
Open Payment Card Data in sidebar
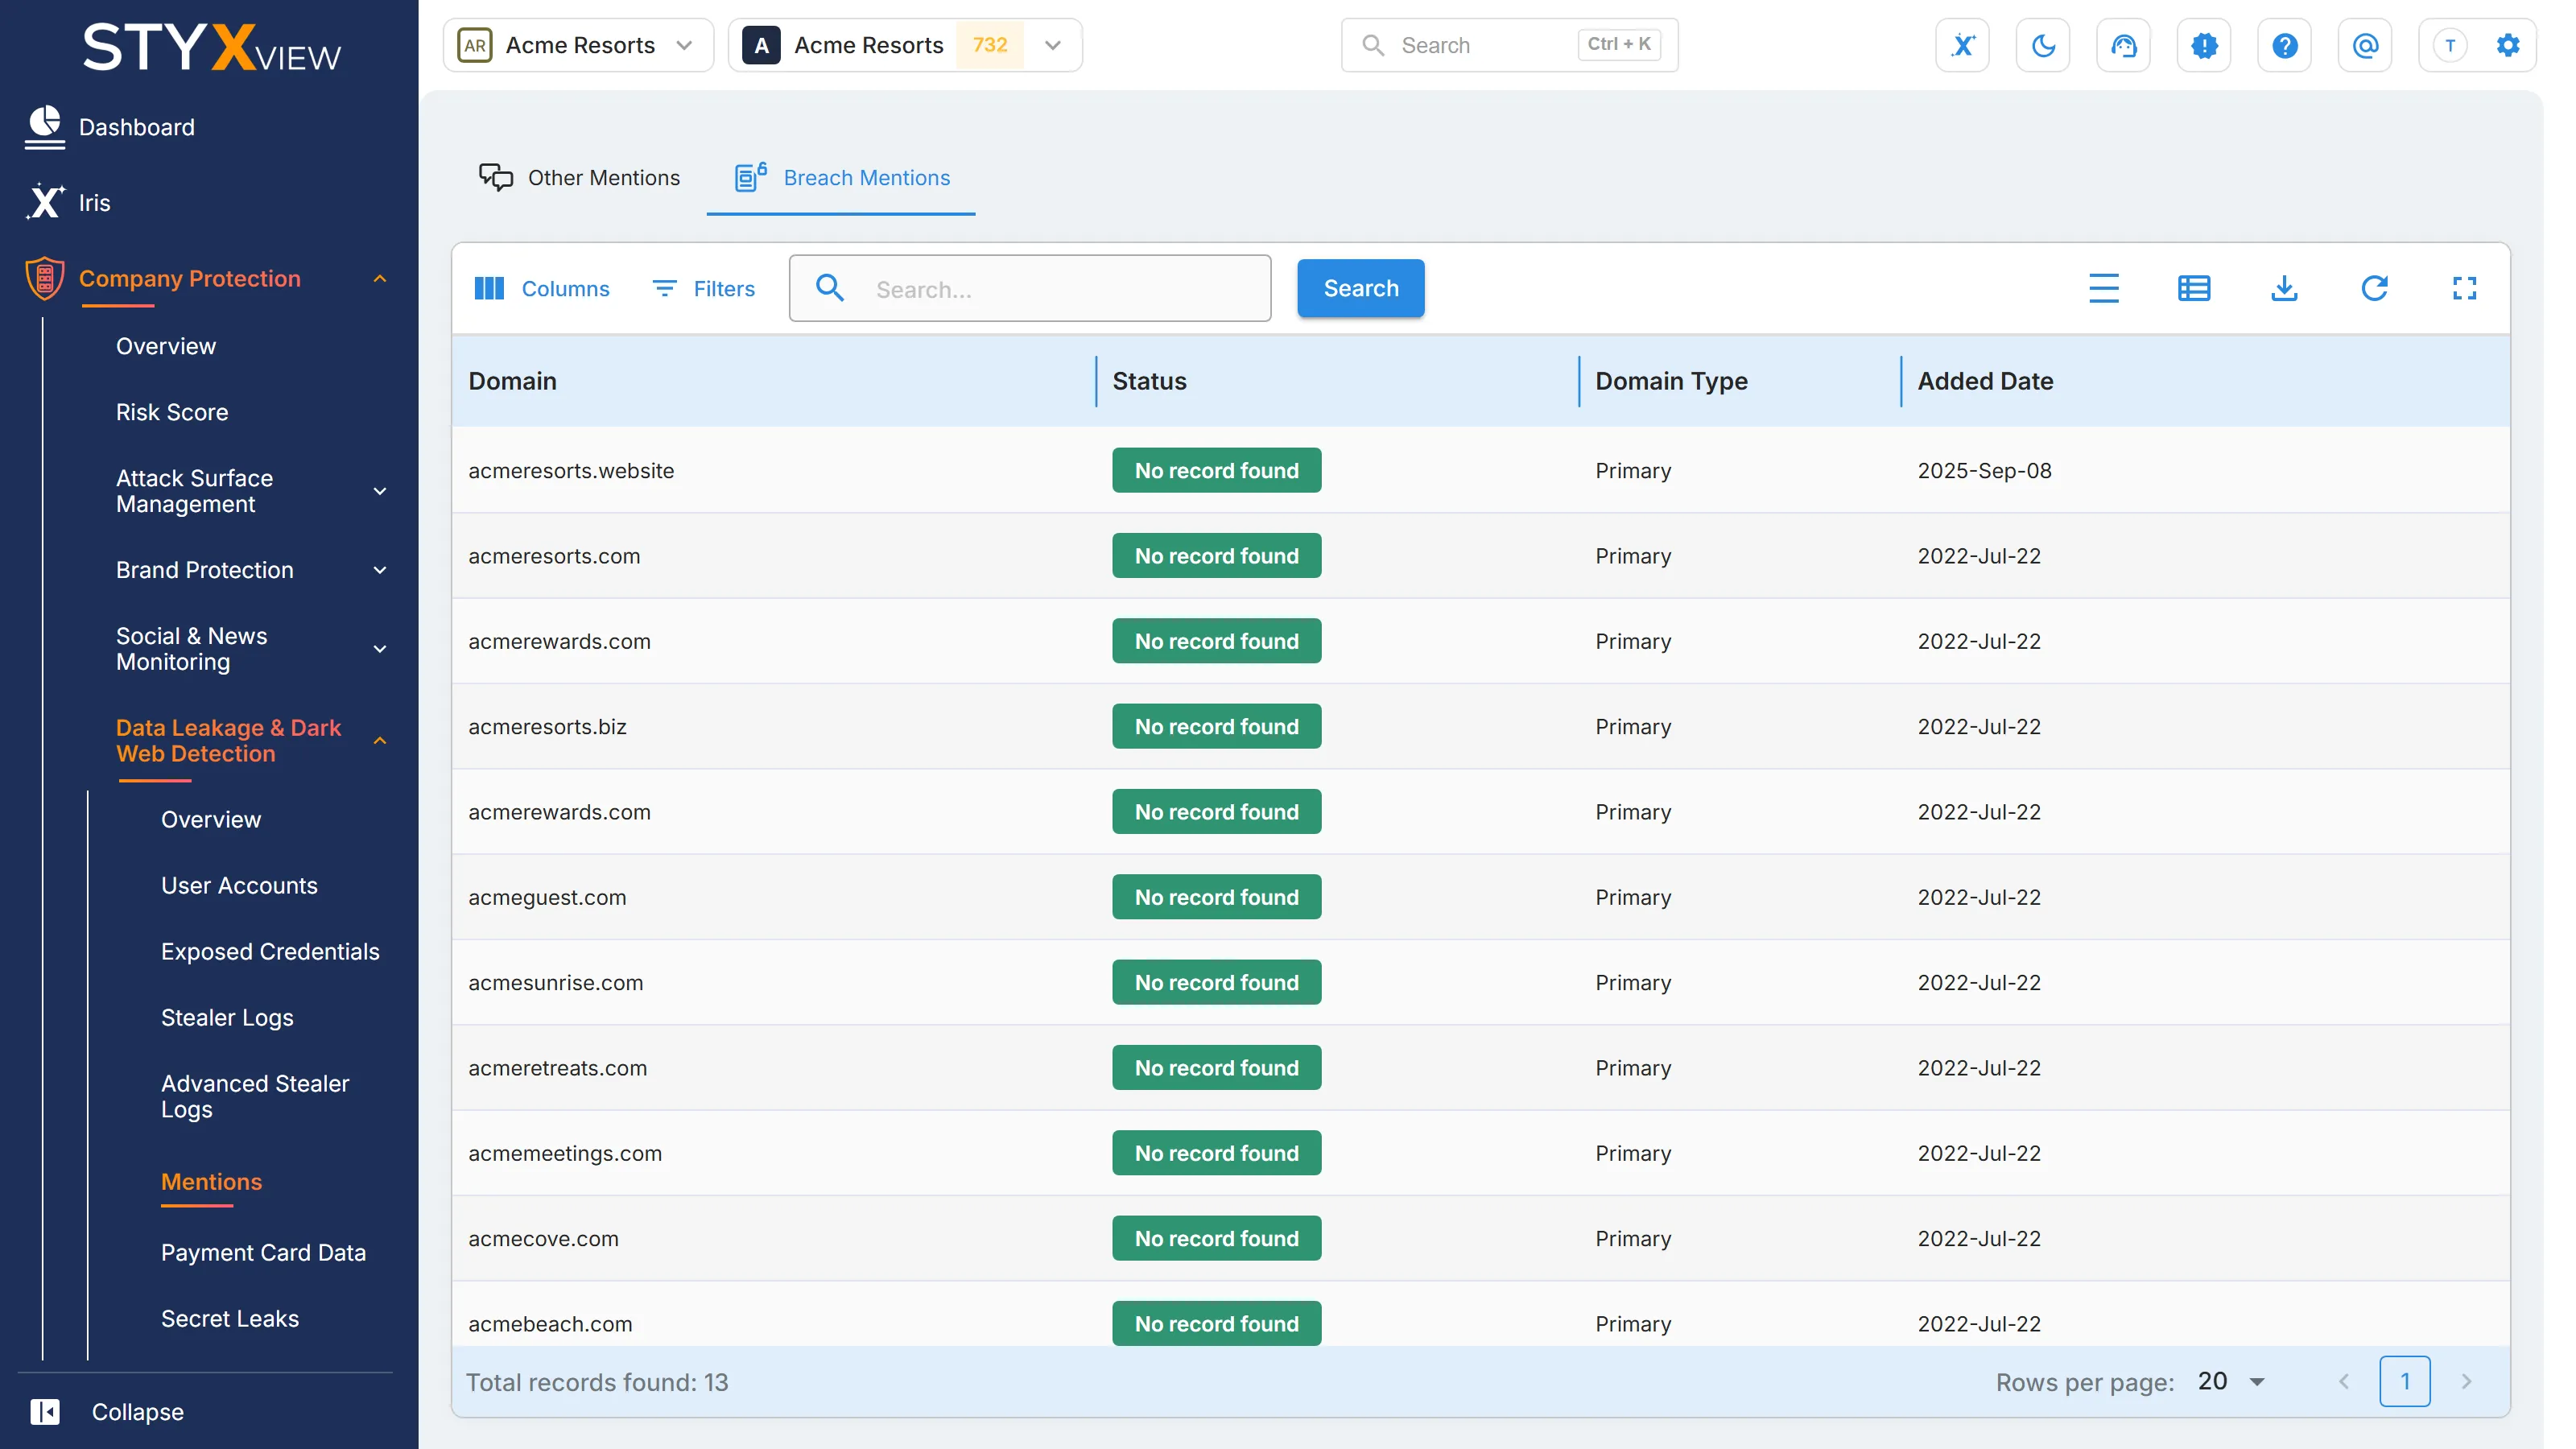(x=263, y=1252)
